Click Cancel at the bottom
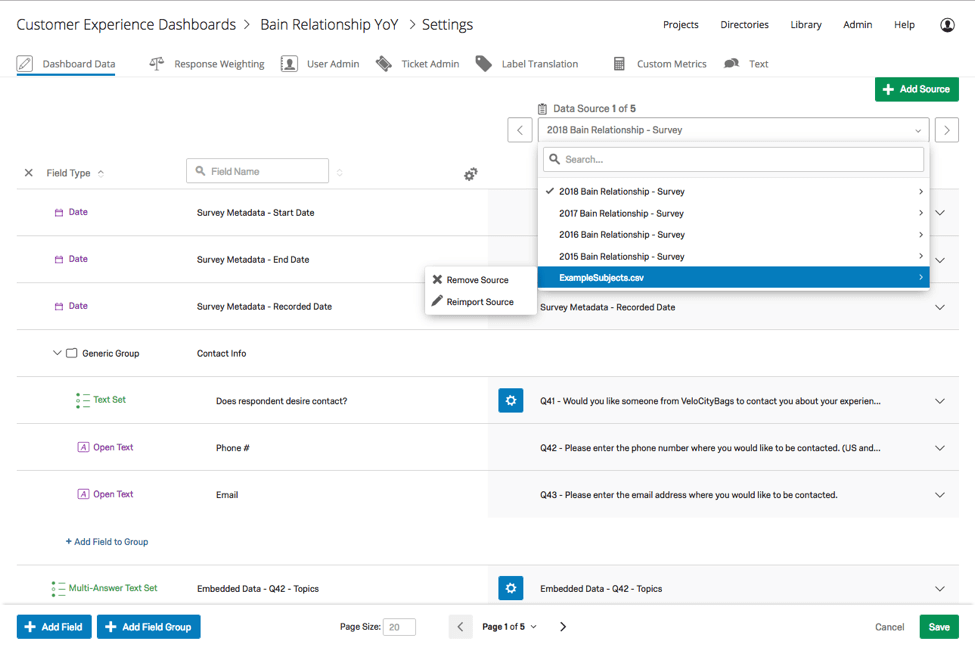 889,627
